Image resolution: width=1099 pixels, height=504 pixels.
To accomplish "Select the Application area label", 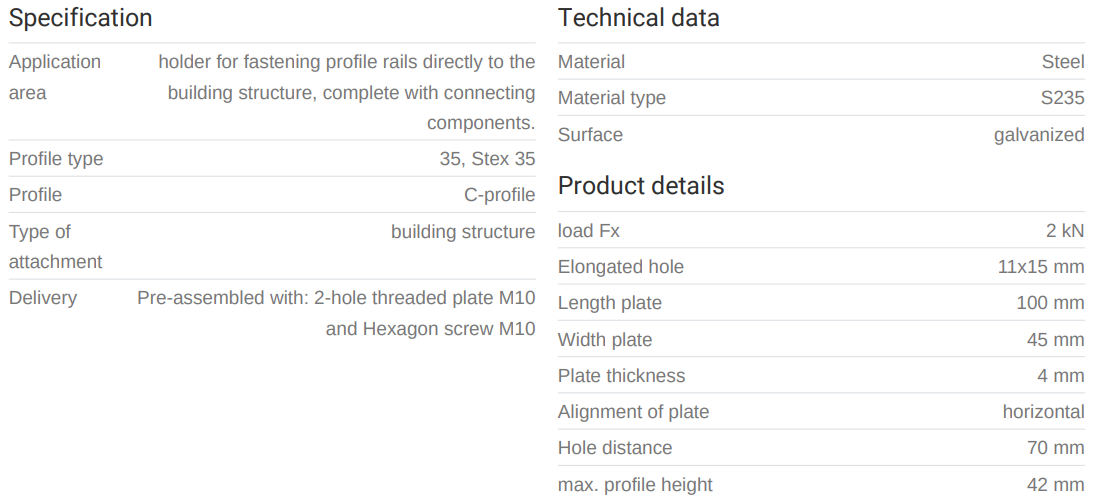I will (55, 77).
